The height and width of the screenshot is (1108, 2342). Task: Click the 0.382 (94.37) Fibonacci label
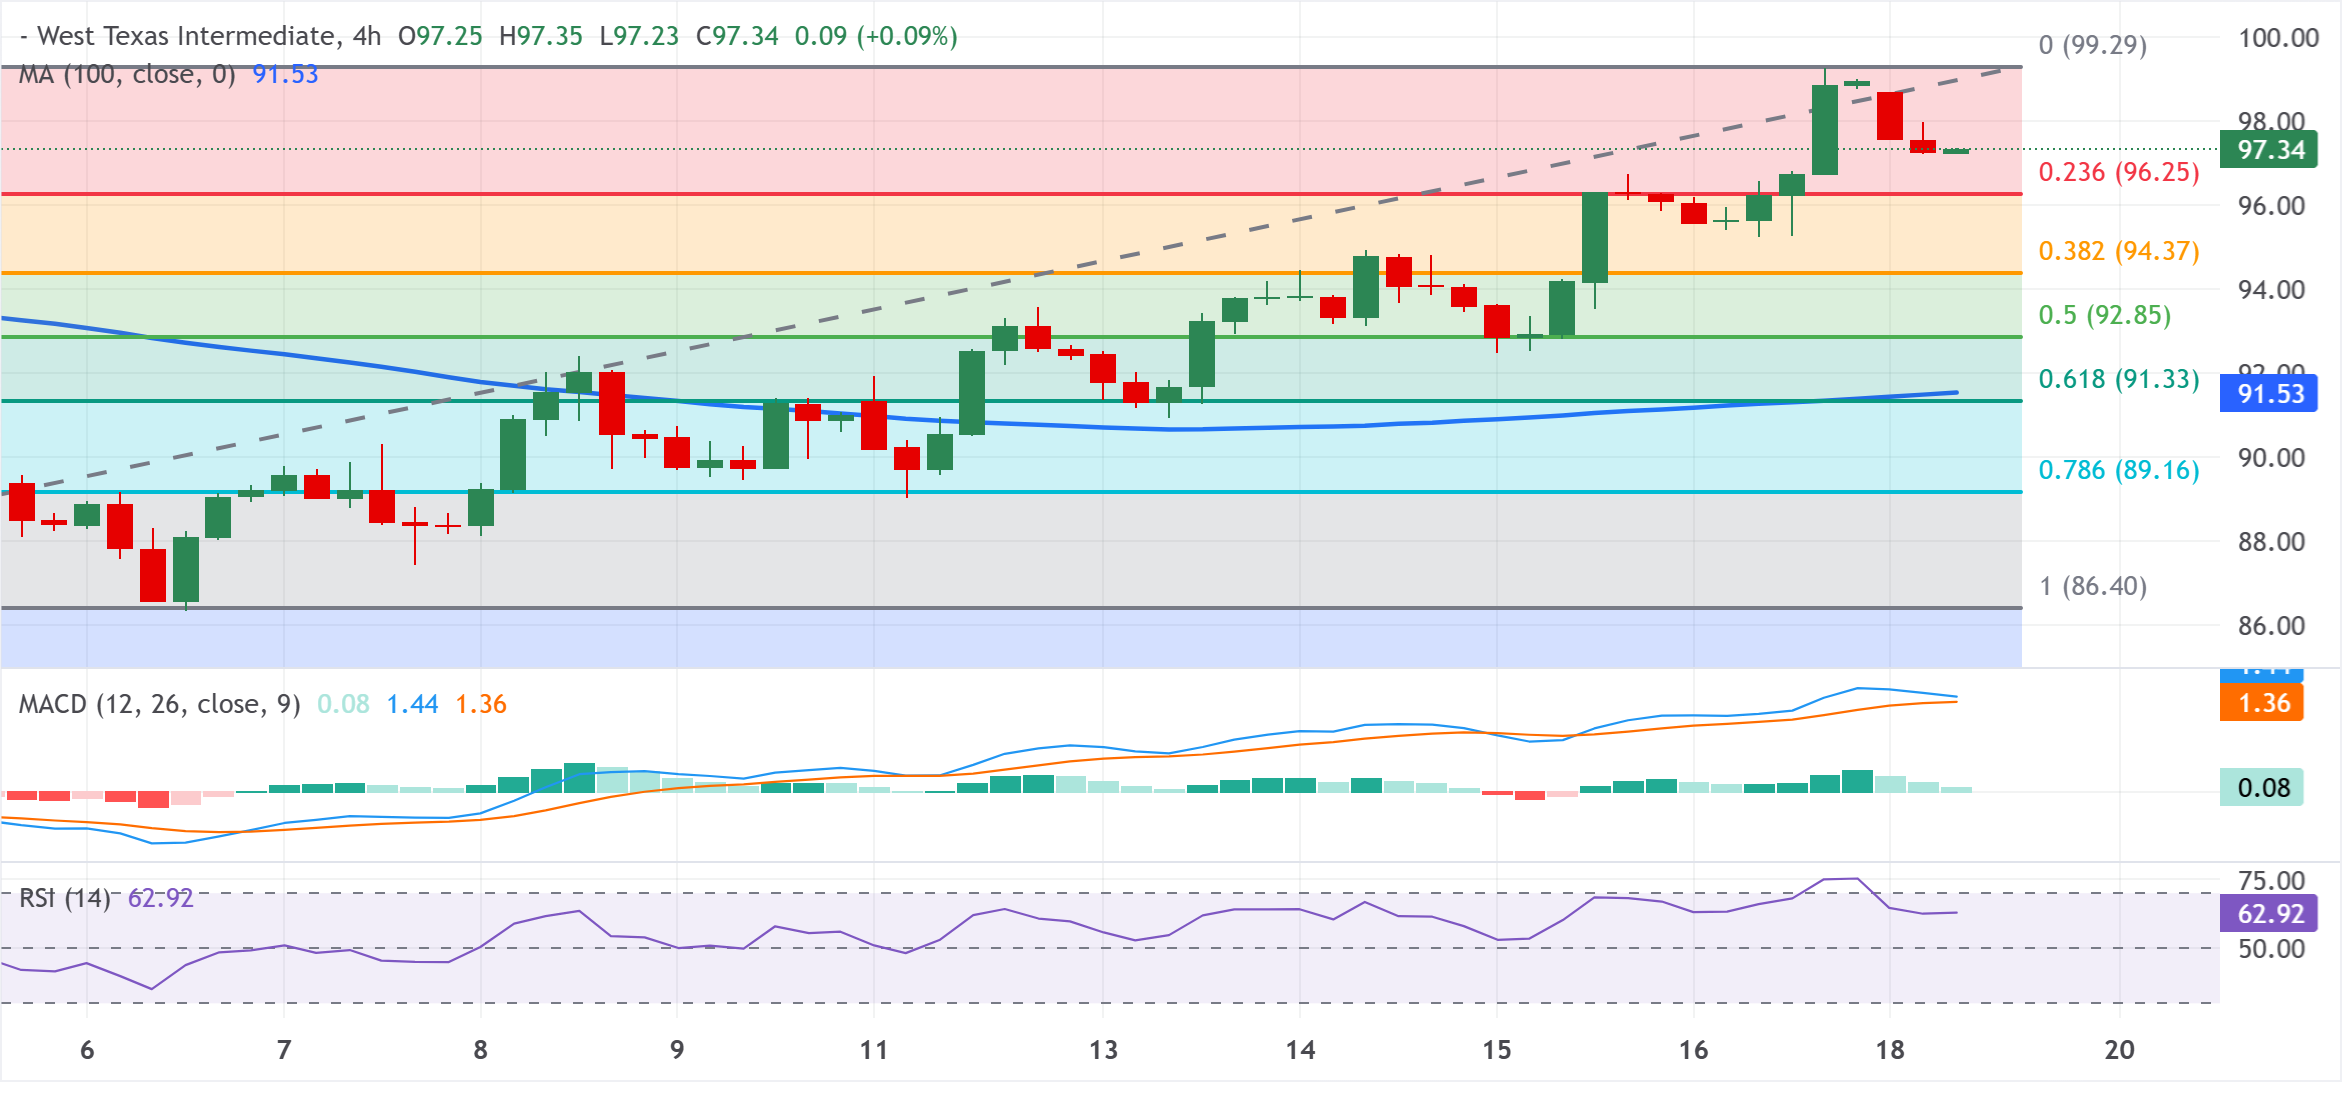point(2119,251)
